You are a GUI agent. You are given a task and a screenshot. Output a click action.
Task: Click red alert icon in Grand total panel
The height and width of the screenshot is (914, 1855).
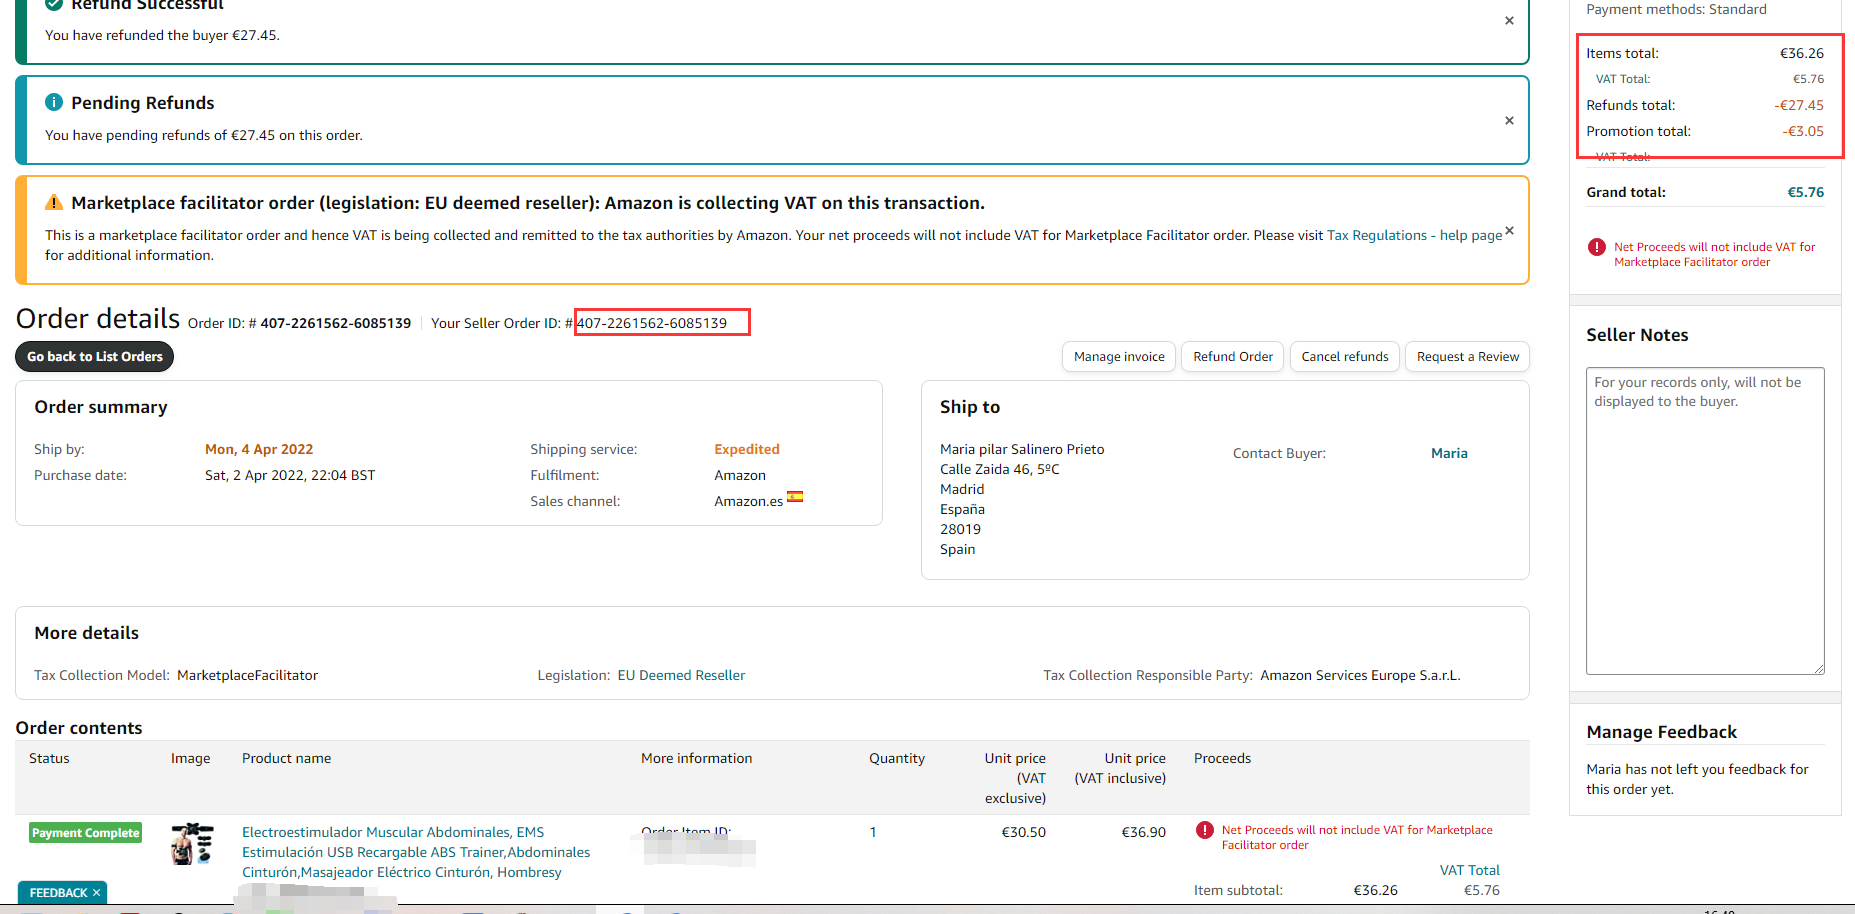coord(1597,247)
